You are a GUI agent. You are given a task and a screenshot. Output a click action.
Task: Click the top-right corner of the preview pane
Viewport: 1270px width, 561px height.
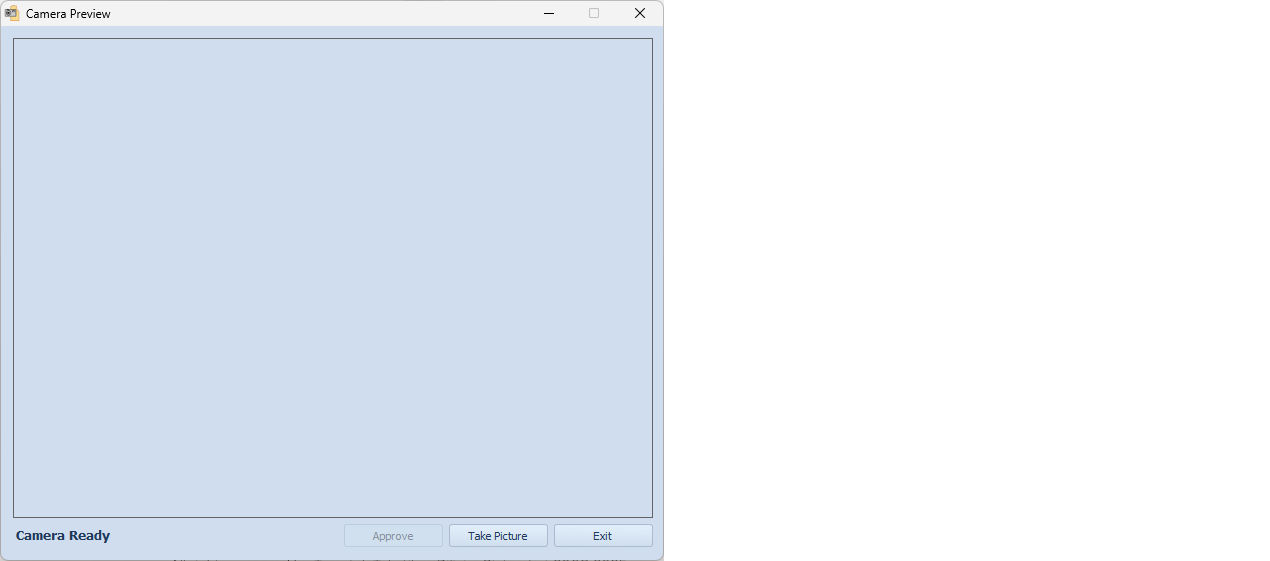[x=649, y=42]
